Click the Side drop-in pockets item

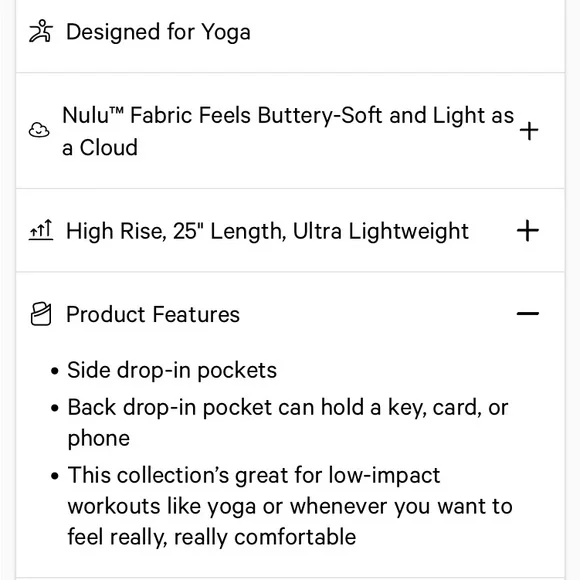[x=172, y=370]
